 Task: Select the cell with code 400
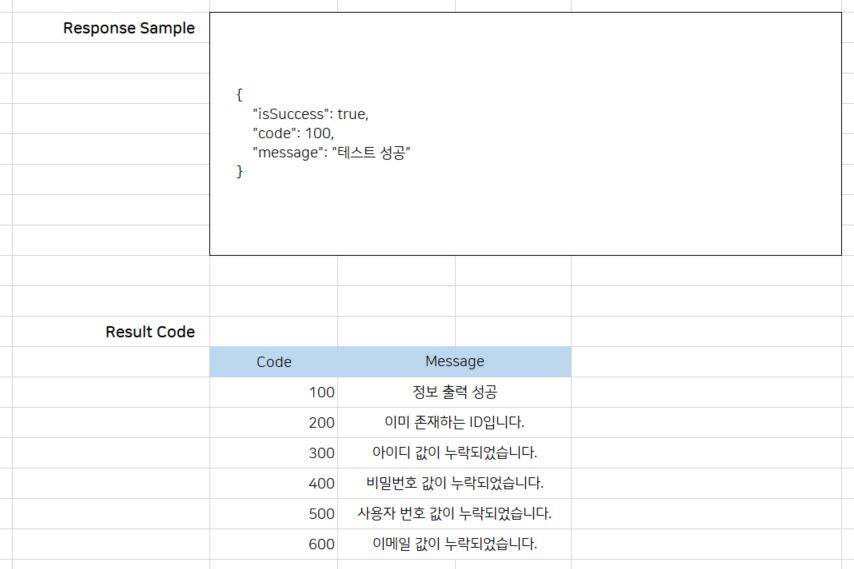[273, 483]
